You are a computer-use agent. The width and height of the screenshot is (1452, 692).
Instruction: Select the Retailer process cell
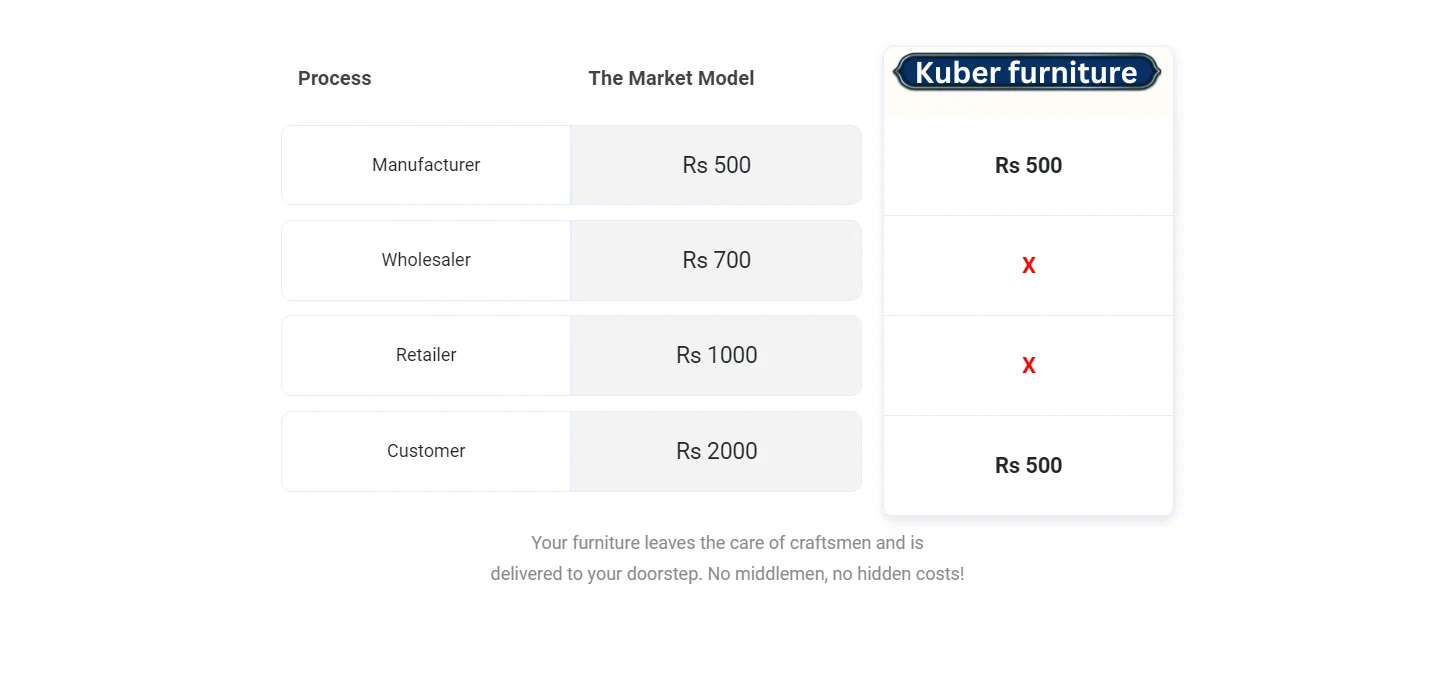click(x=426, y=355)
